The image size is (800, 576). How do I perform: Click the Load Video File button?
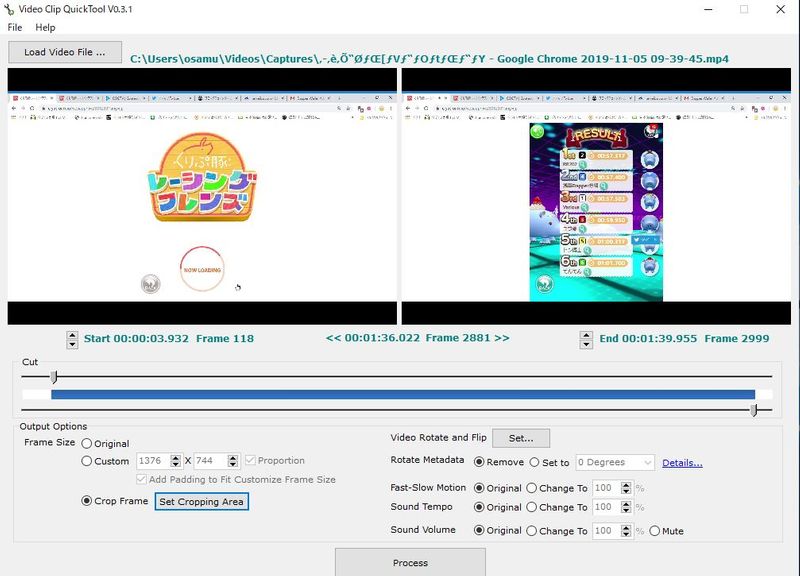(x=65, y=52)
